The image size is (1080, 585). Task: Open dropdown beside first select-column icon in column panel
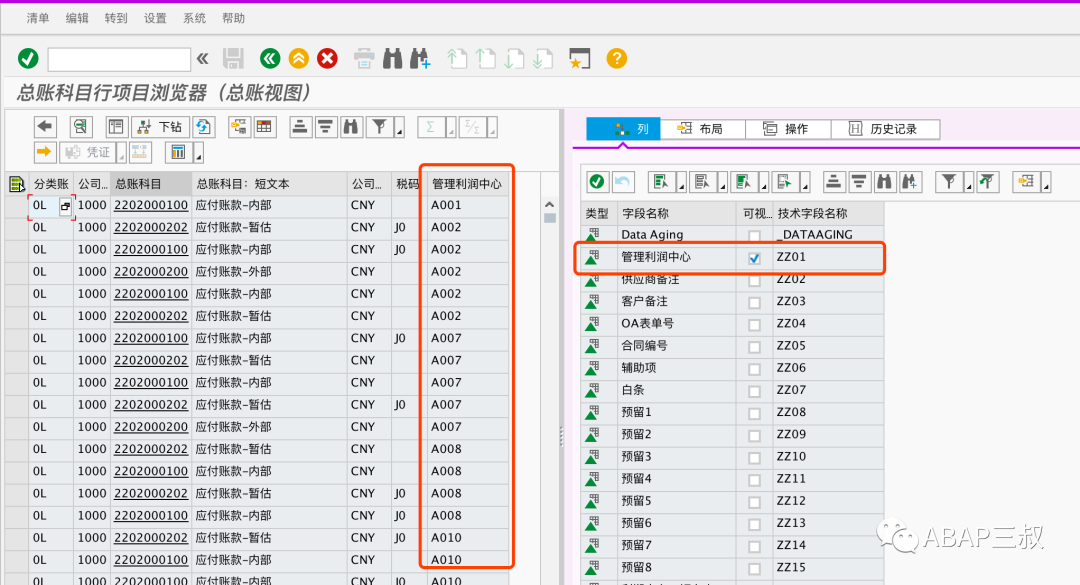point(681,183)
